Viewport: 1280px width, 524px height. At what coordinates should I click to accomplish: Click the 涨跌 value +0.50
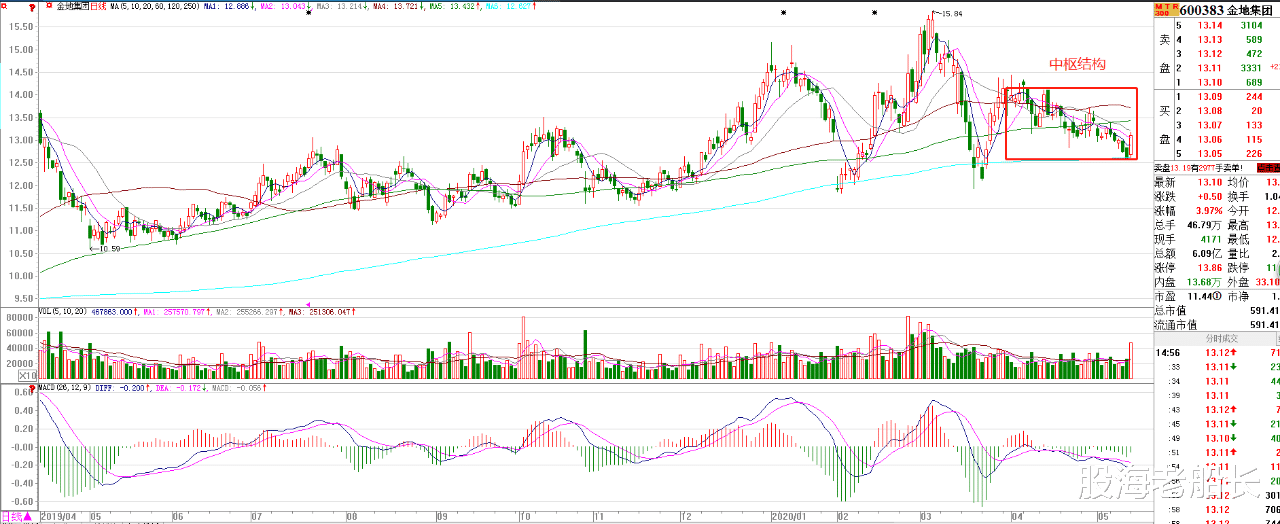[x=1209, y=197]
